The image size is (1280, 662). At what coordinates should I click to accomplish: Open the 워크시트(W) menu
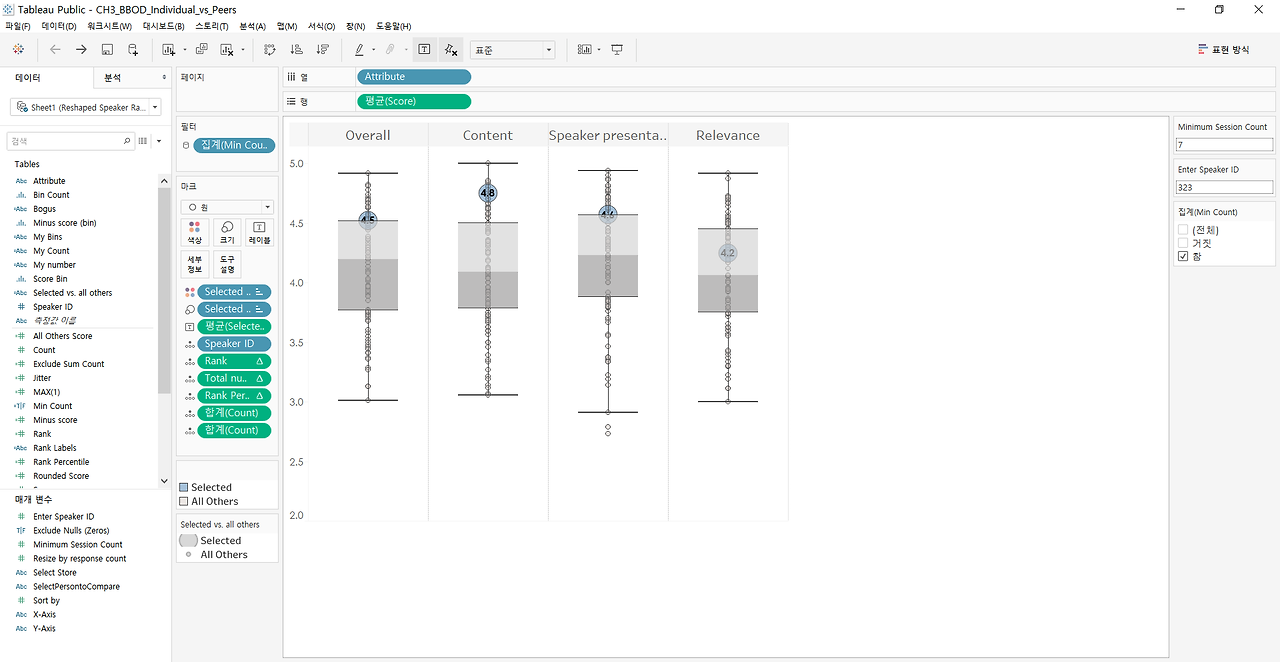(x=109, y=26)
